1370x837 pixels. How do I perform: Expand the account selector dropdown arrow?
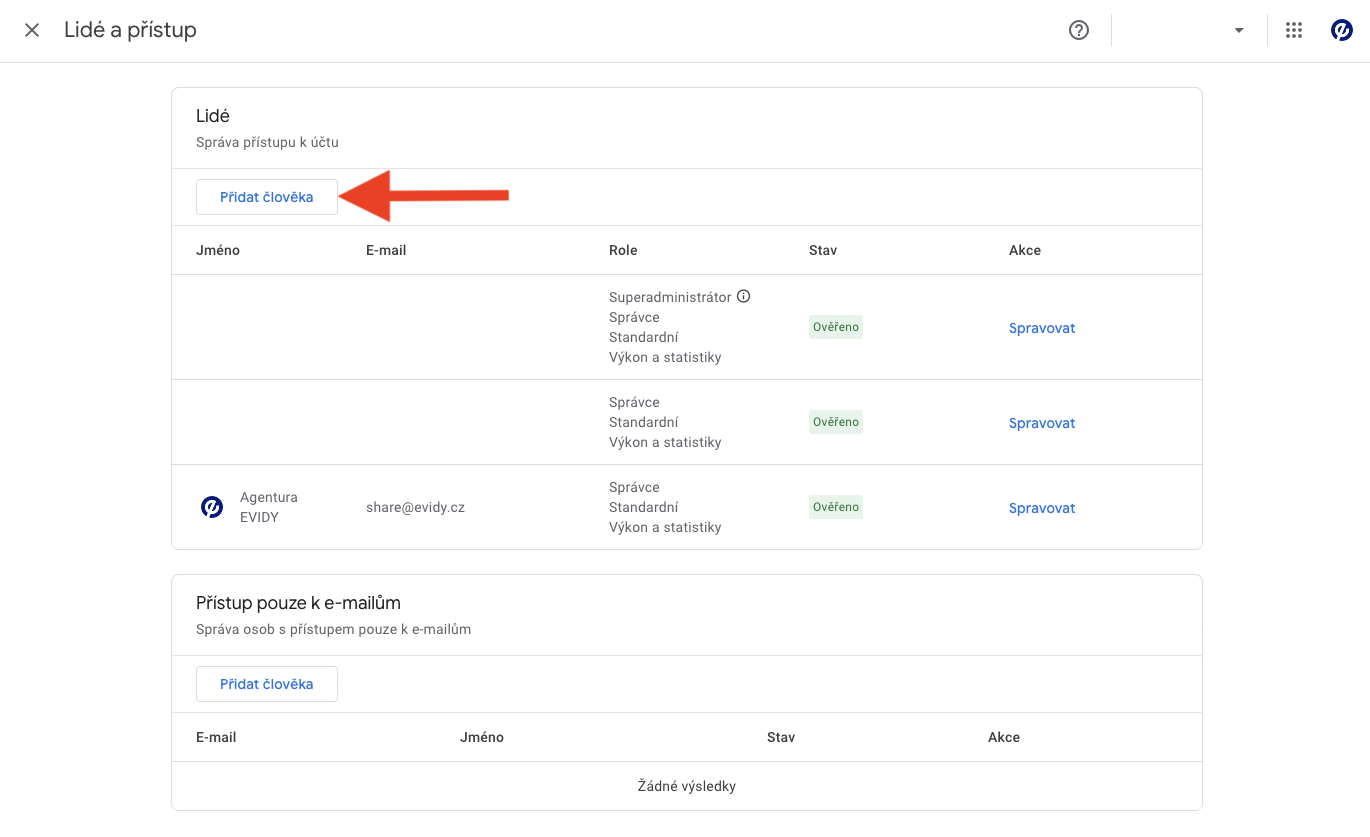coord(1239,30)
